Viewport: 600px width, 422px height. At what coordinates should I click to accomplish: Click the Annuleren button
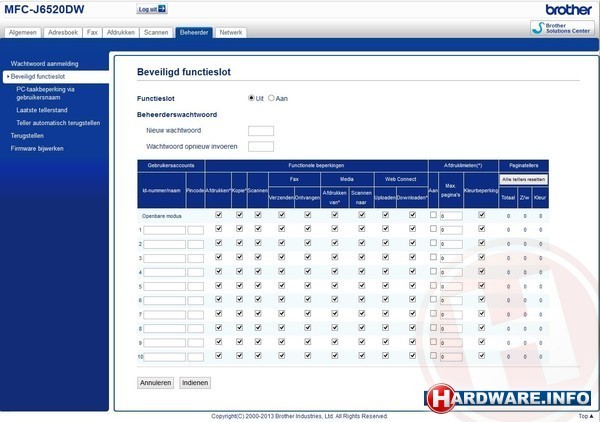click(x=156, y=383)
